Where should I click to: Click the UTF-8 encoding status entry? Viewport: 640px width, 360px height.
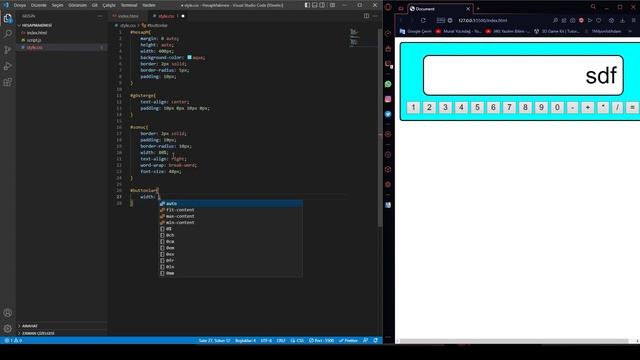coord(266,340)
